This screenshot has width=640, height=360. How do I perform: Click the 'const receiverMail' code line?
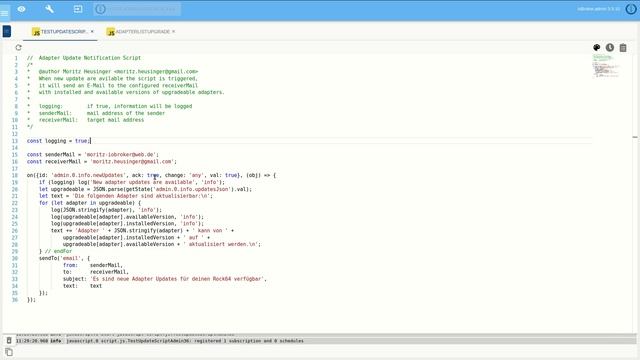tap(102, 162)
